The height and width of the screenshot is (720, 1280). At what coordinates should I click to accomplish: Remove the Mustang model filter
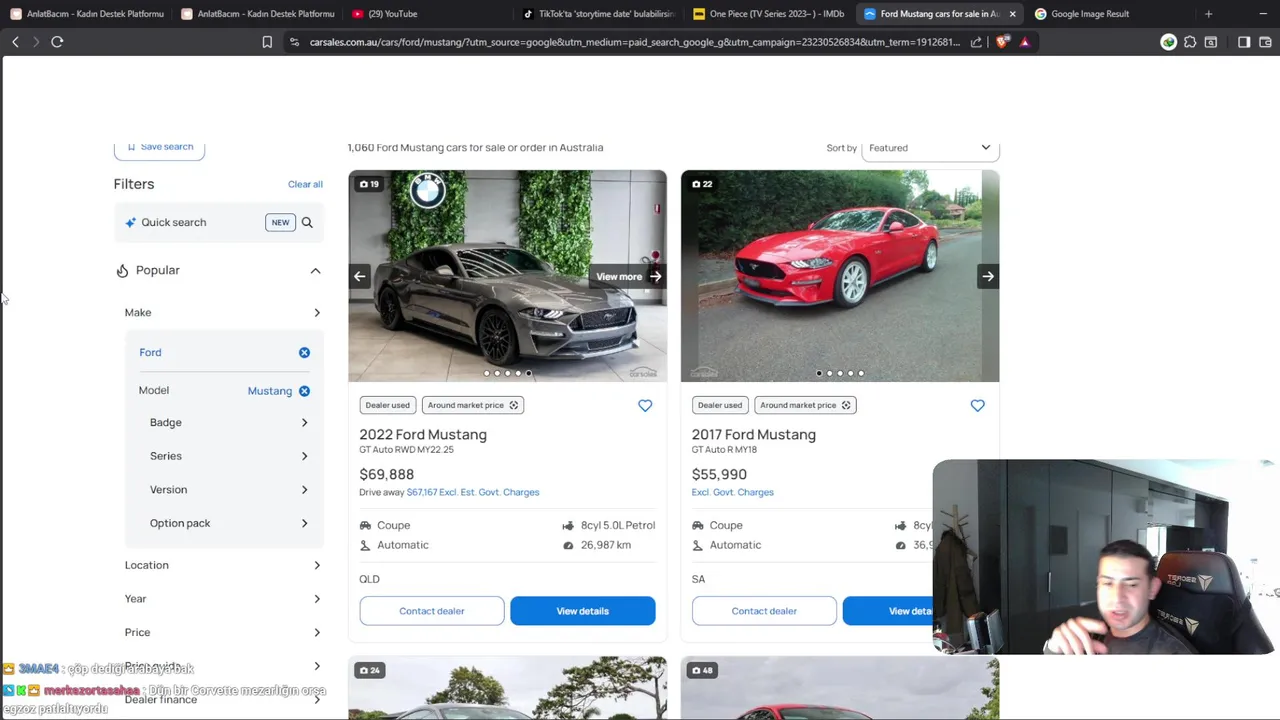[x=304, y=391]
